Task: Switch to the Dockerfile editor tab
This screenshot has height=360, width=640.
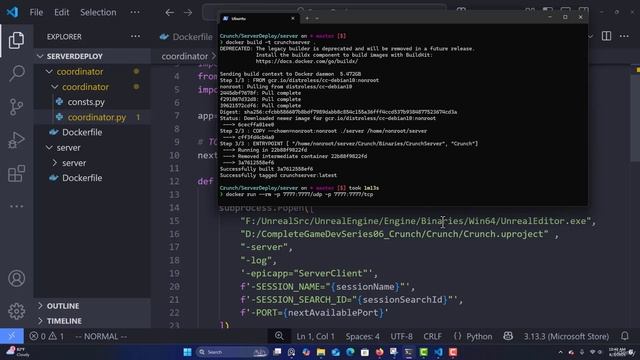Action: point(187,37)
